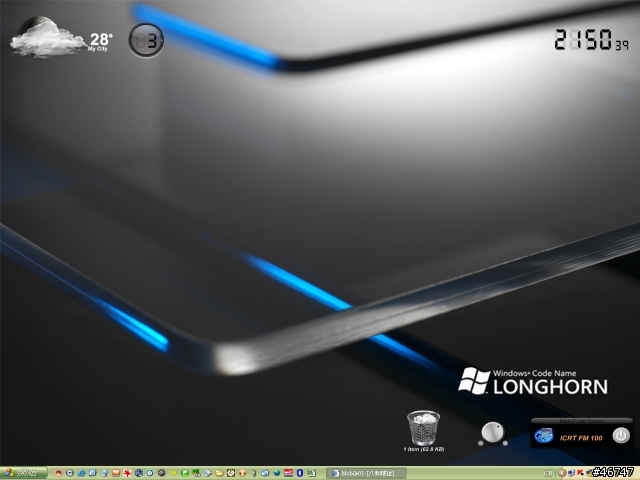Expand hidden tray icons with round arrow
This screenshot has height=480, width=640.
point(562,473)
